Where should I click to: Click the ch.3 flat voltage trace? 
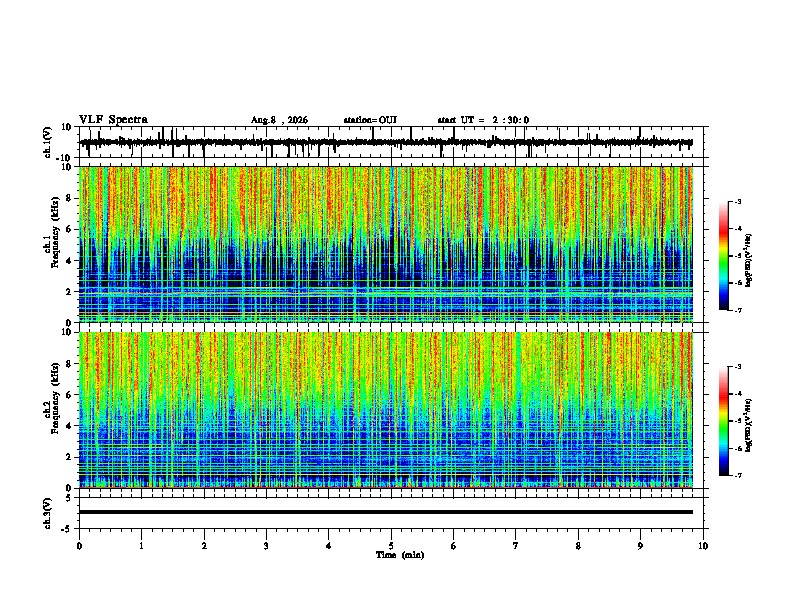pyautogui.click(x=386, y=512)
